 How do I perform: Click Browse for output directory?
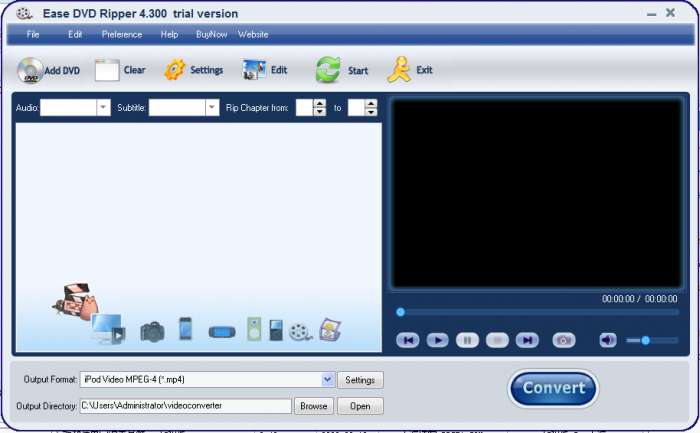tap(314, 406)
